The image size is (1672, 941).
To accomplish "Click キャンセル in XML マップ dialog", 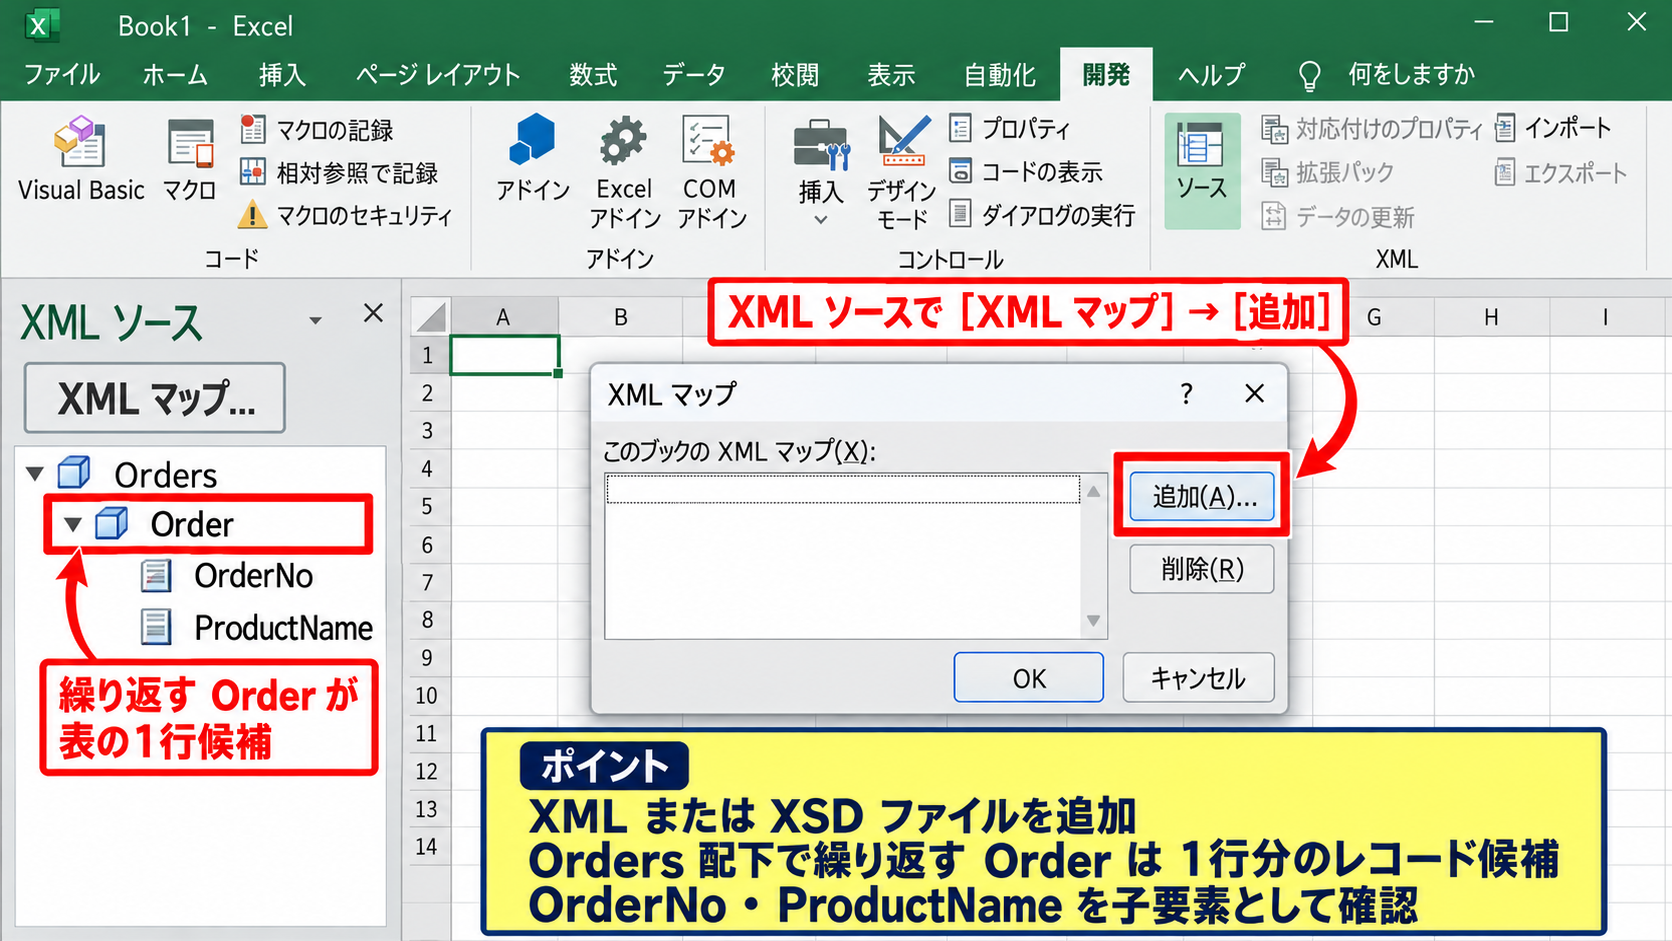I will click(x=1198, y=678).
